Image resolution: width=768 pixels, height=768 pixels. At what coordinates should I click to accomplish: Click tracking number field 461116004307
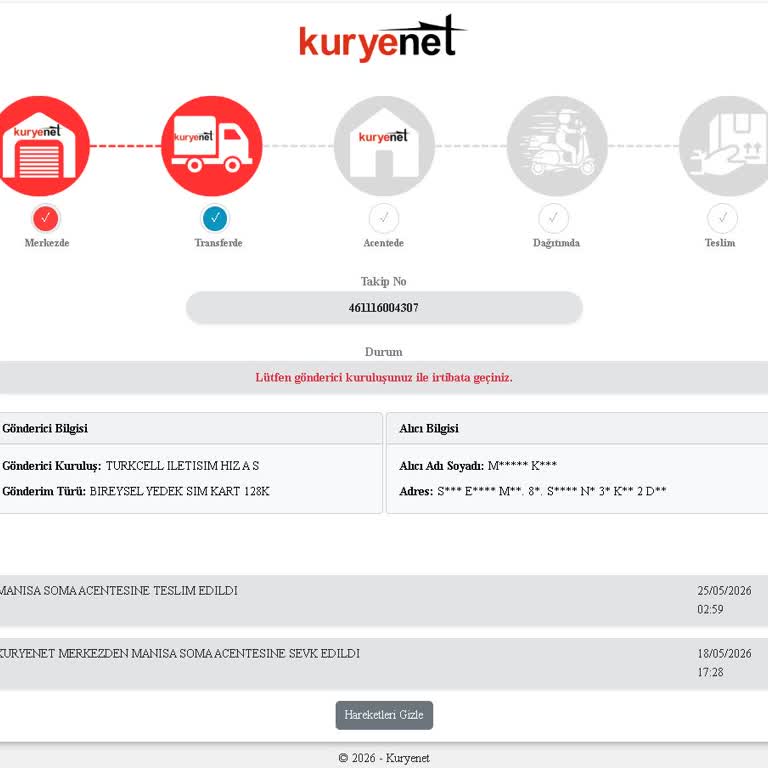tap(384, 308)
